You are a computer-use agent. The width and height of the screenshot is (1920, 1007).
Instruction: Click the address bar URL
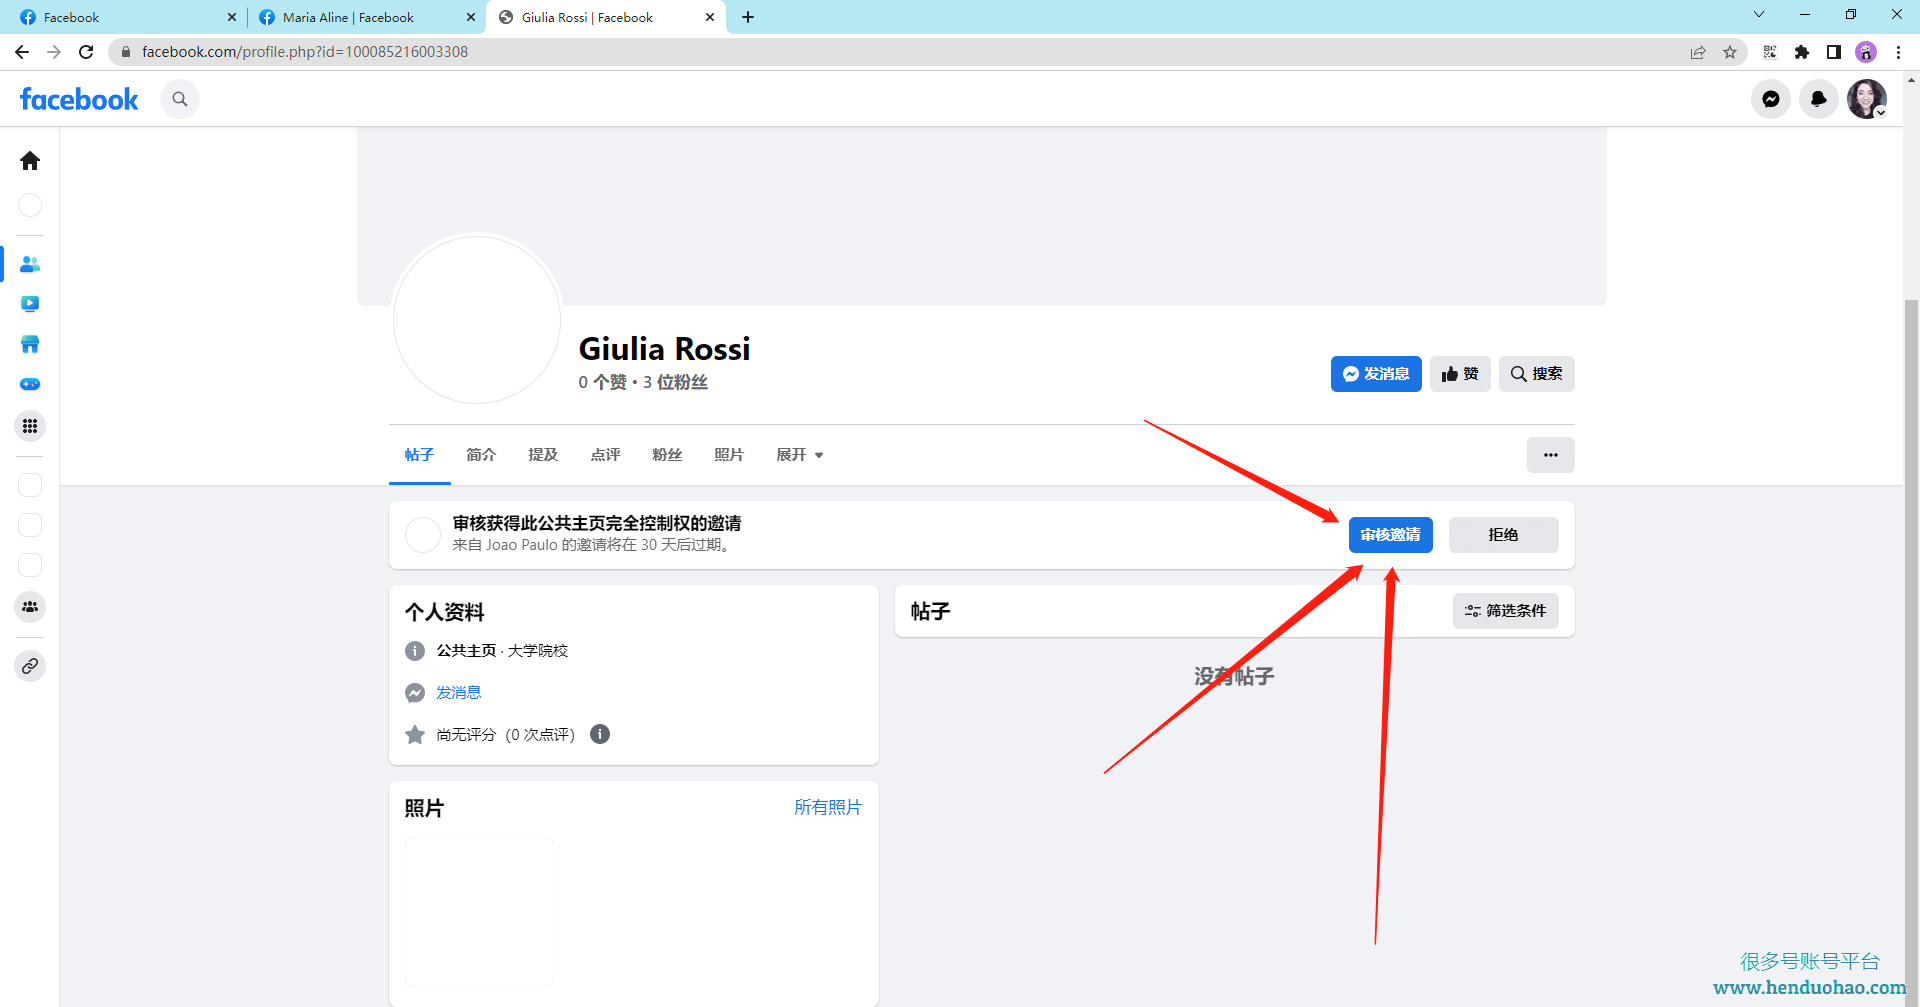(x=305, y=52)
